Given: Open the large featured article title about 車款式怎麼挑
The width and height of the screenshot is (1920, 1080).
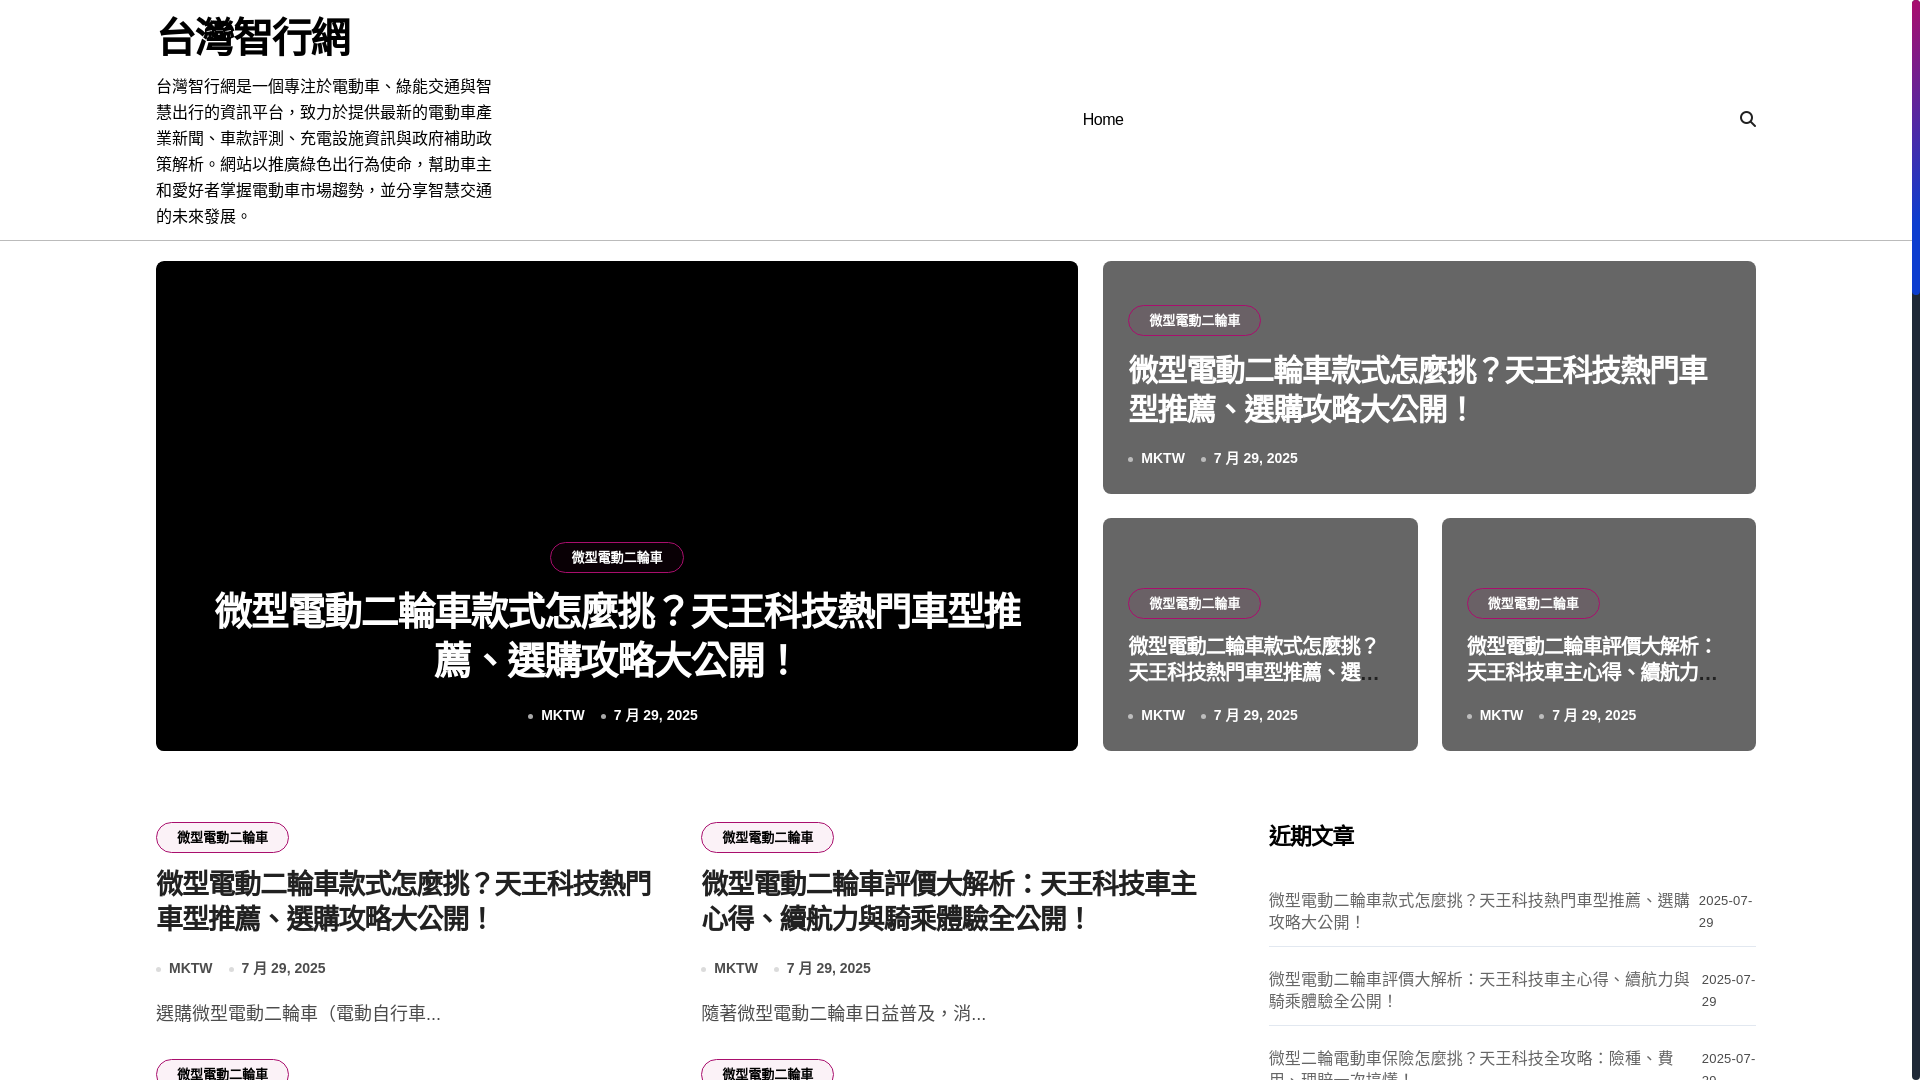Looking at the screenshot, I should (x=617, y=636).
